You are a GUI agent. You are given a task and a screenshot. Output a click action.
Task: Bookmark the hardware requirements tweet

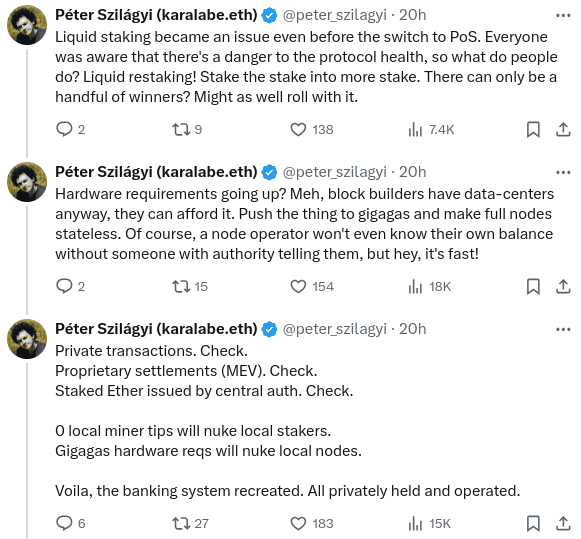533,286
